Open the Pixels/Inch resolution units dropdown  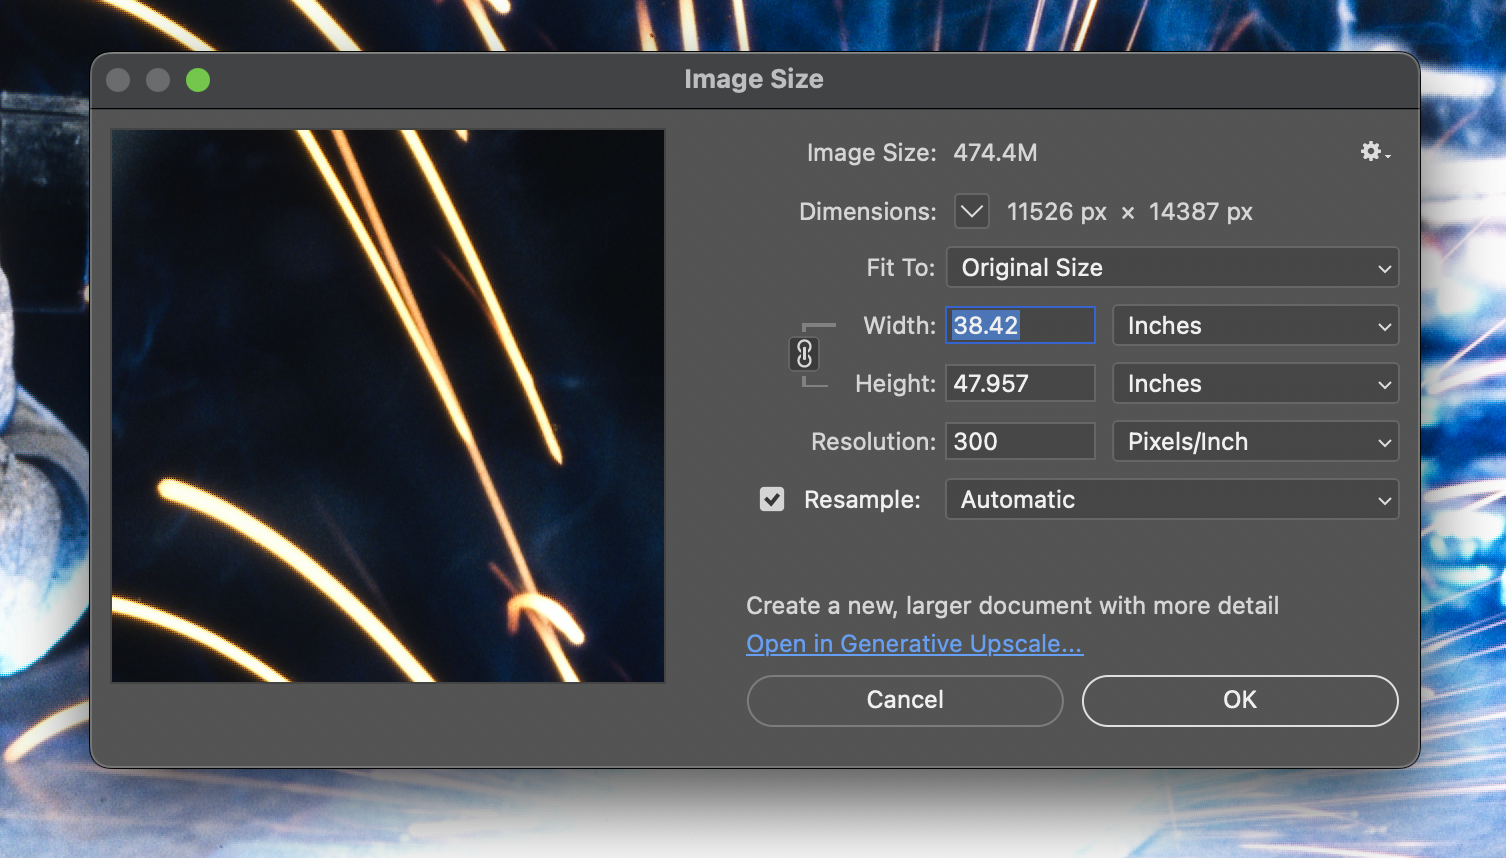pos(1254,442)
